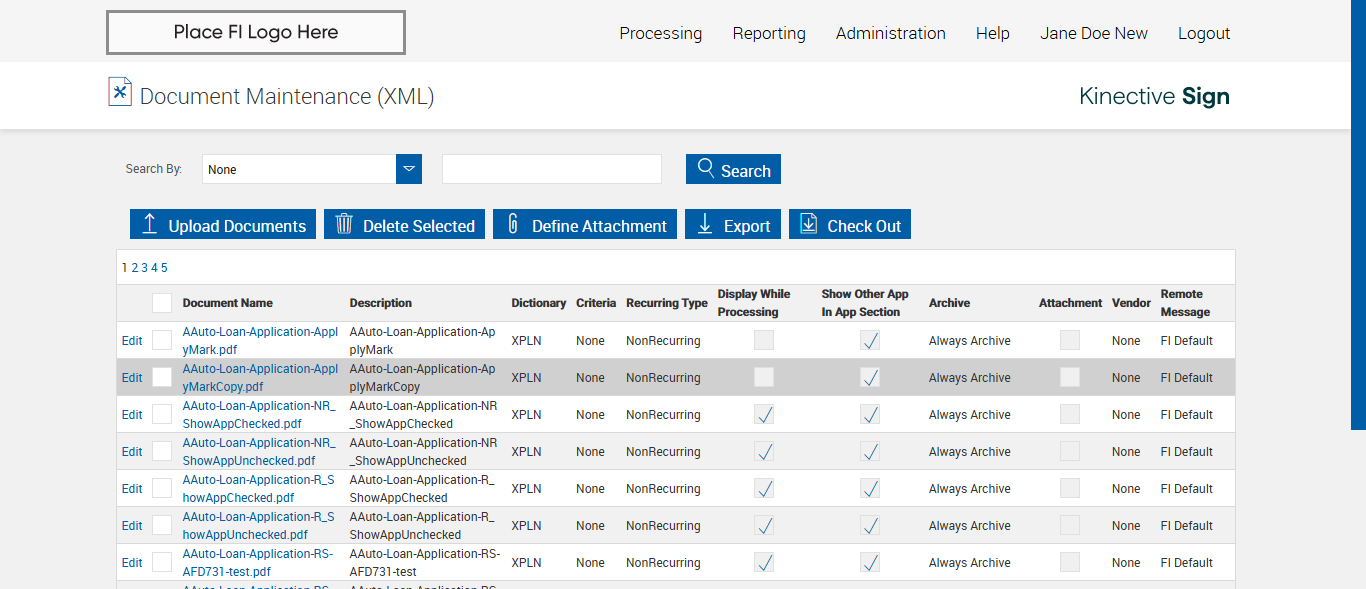Click the upload arrow icon
Screen dimensions: 1366x589
coord(150,224)
